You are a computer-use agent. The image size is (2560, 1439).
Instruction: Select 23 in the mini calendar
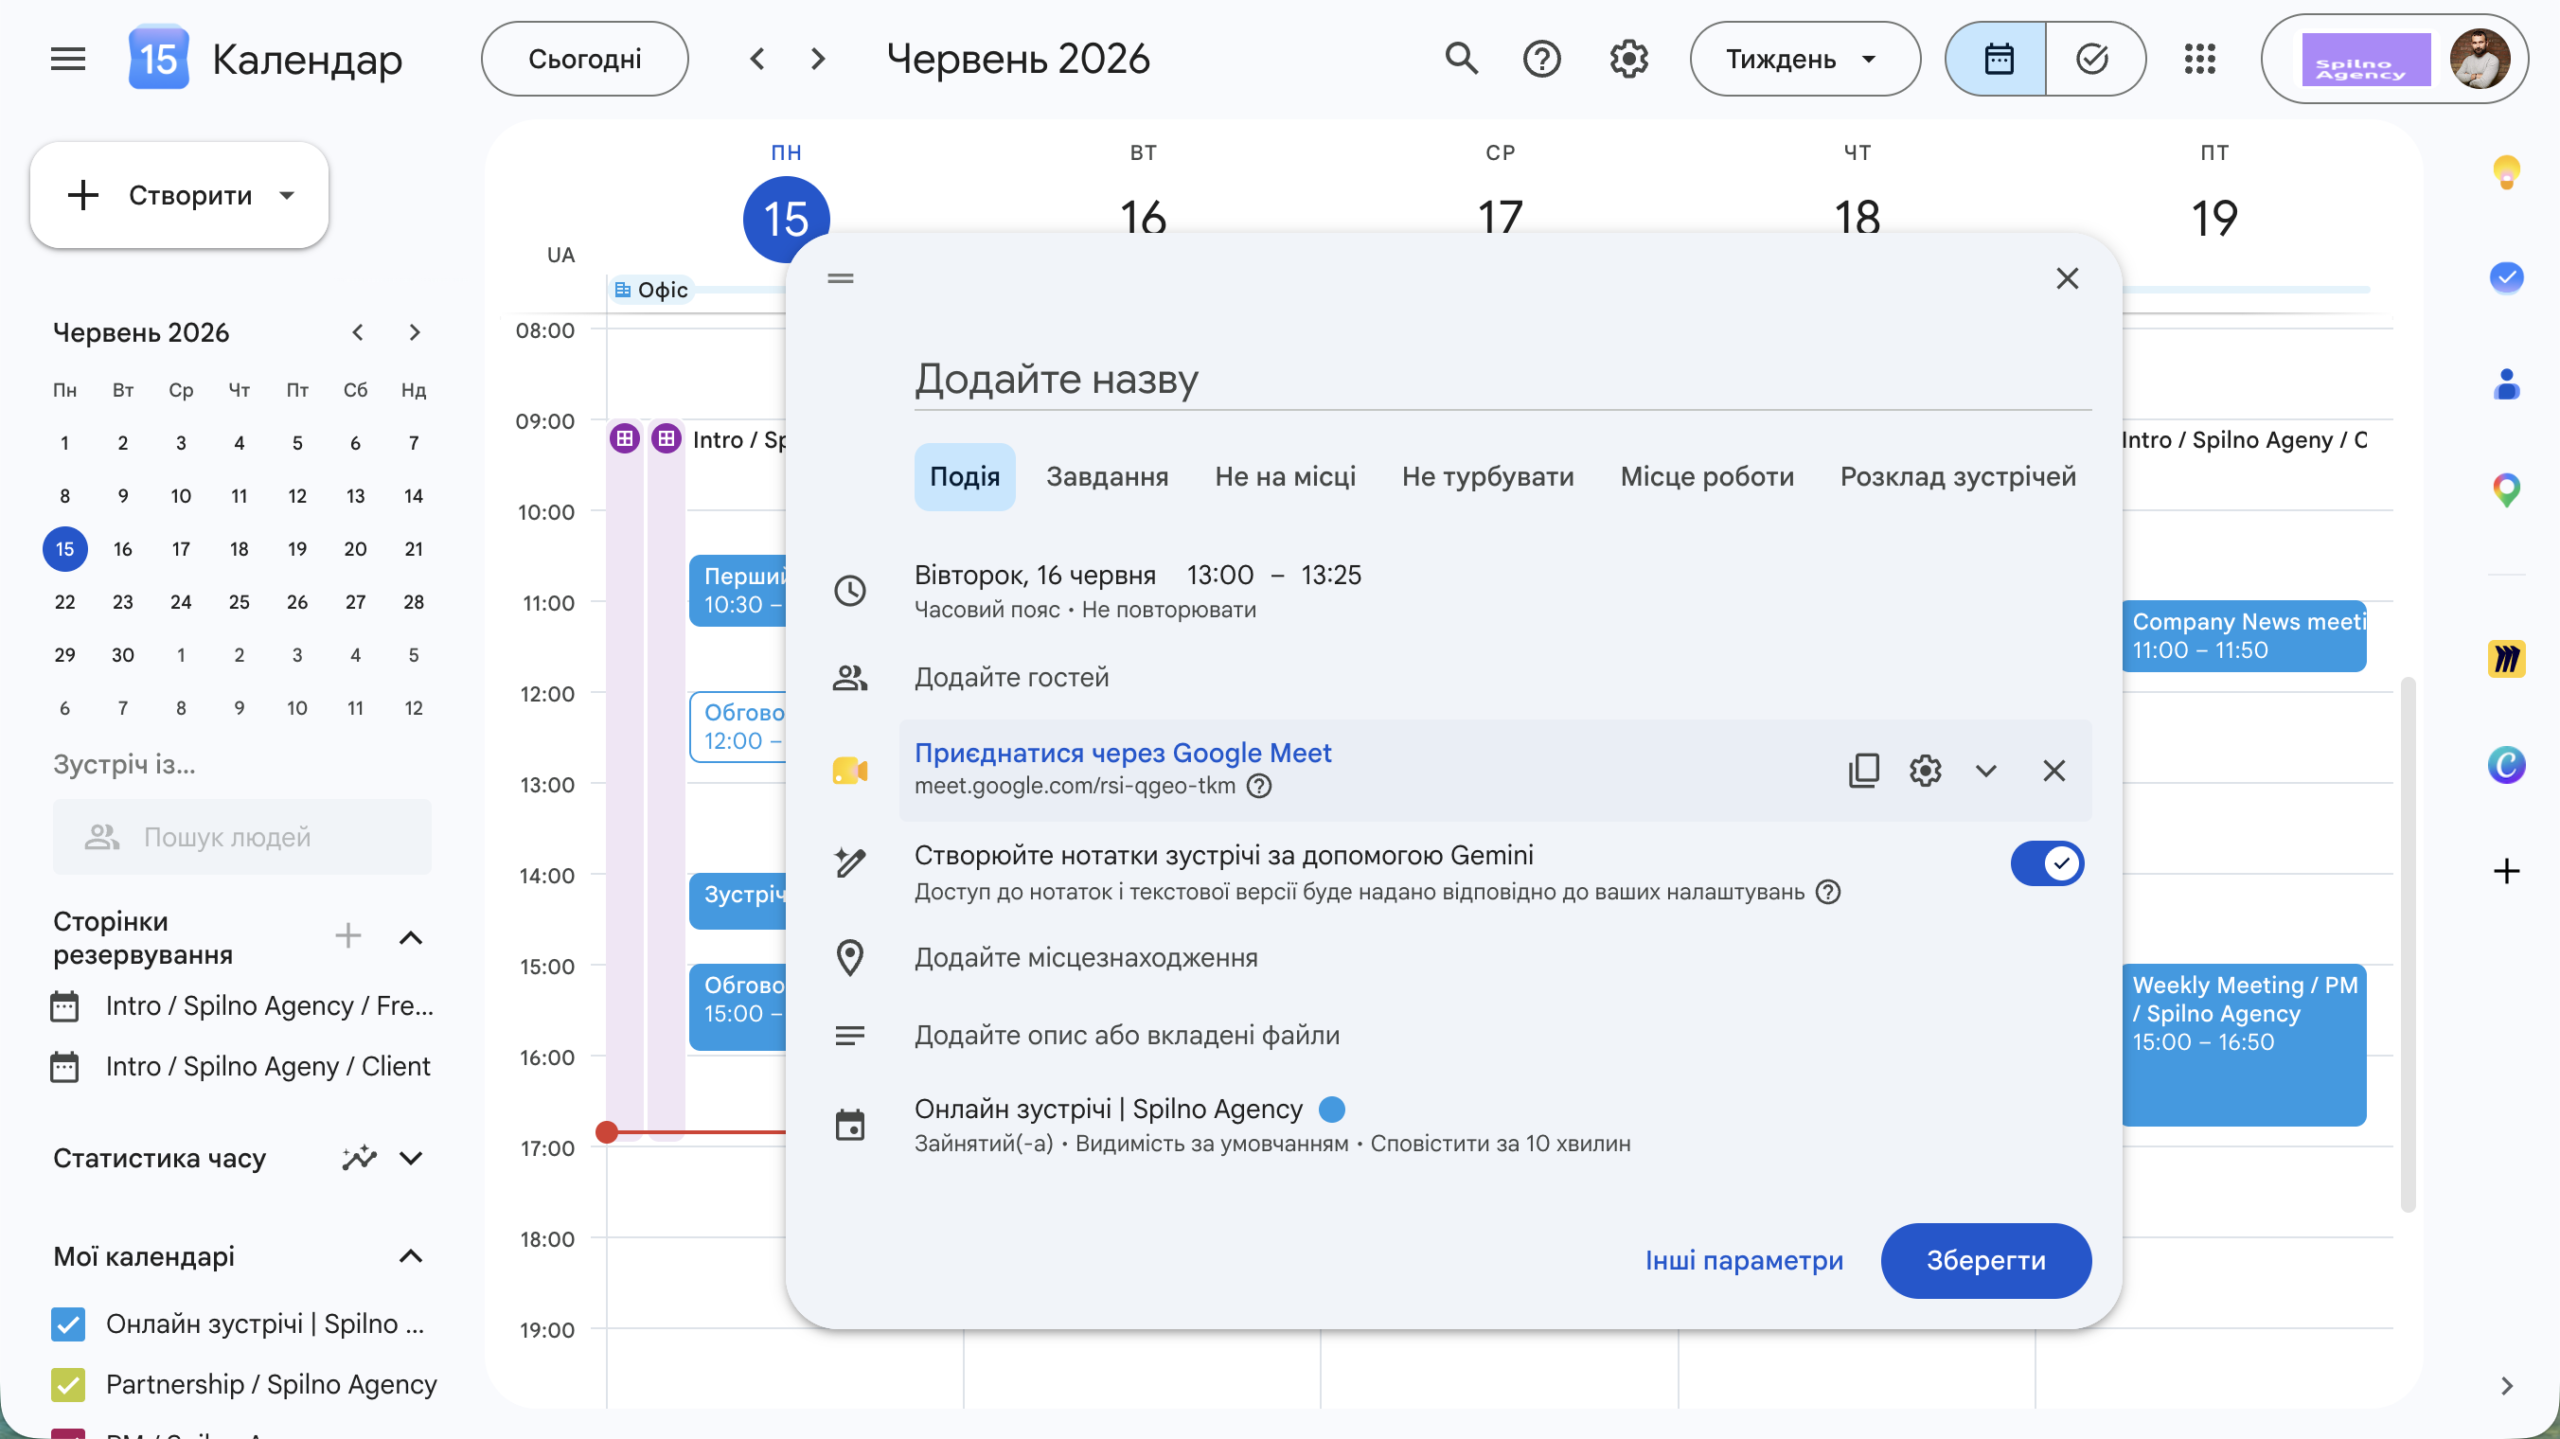(x=123, y=602)
